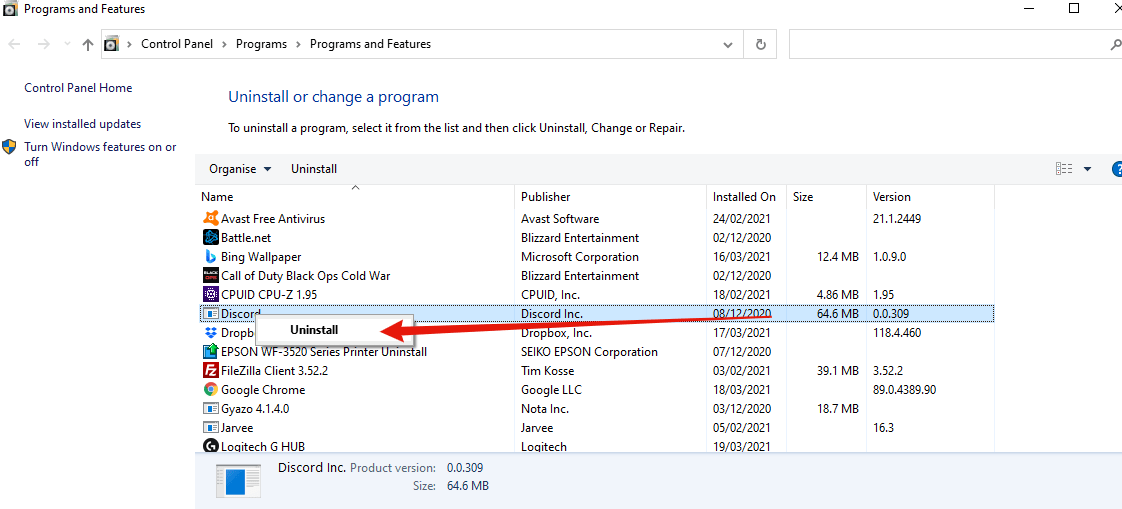Select EPSON WF-3520 Series Printer Uninstall

coord(324,352)
